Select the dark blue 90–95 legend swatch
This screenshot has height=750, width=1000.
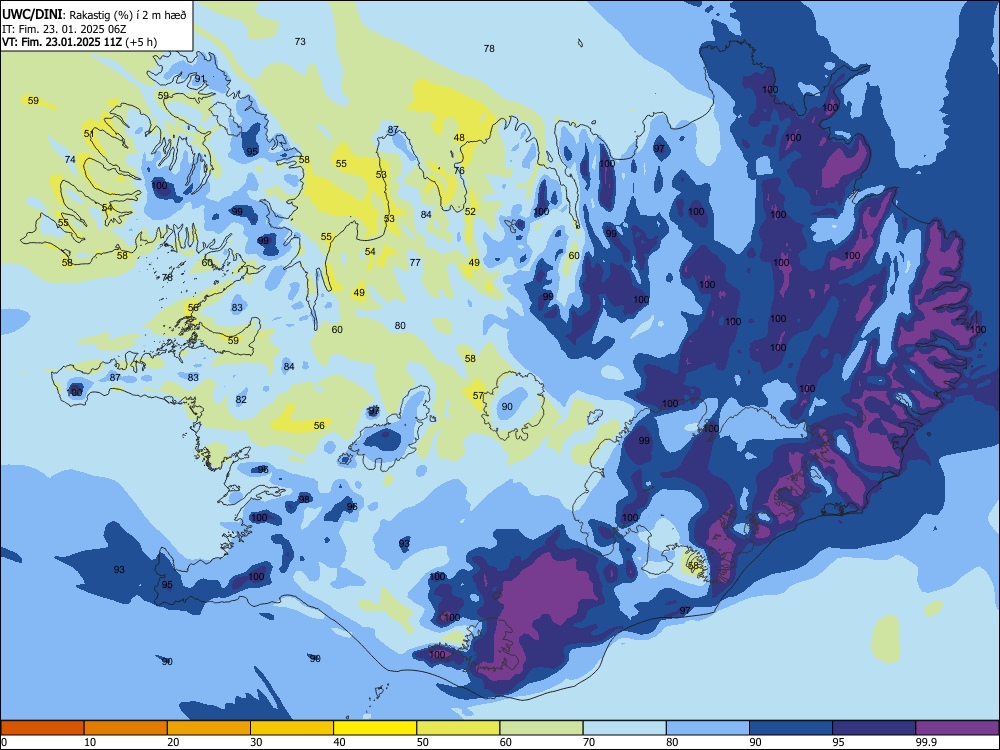(791, 728)
